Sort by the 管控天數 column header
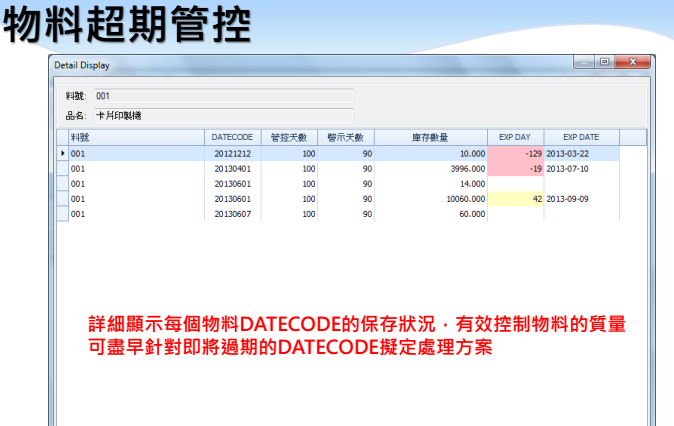Image resolution: width=674 pixels, height=426 pixels. point(287,137)
